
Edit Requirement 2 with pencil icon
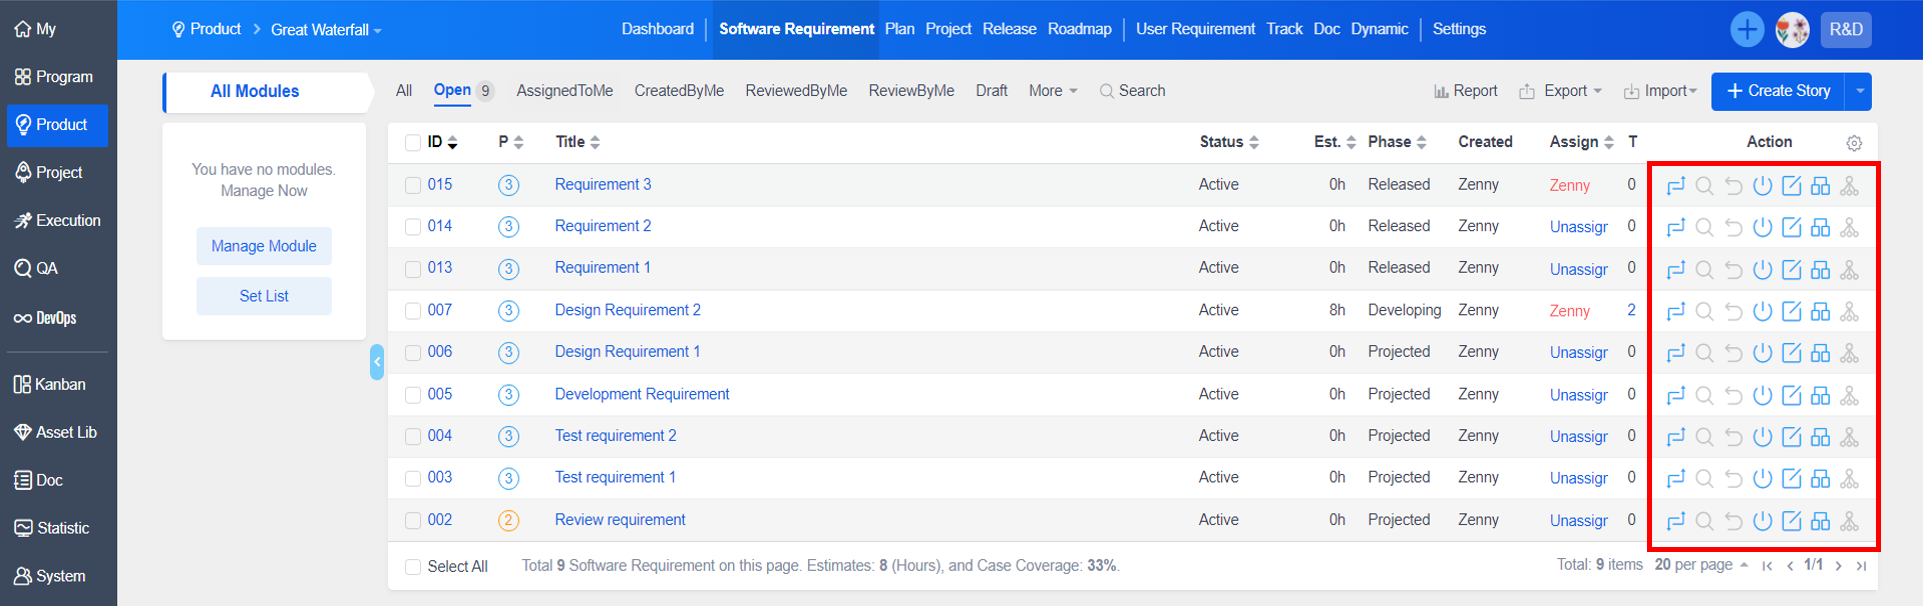(1792, 228)
